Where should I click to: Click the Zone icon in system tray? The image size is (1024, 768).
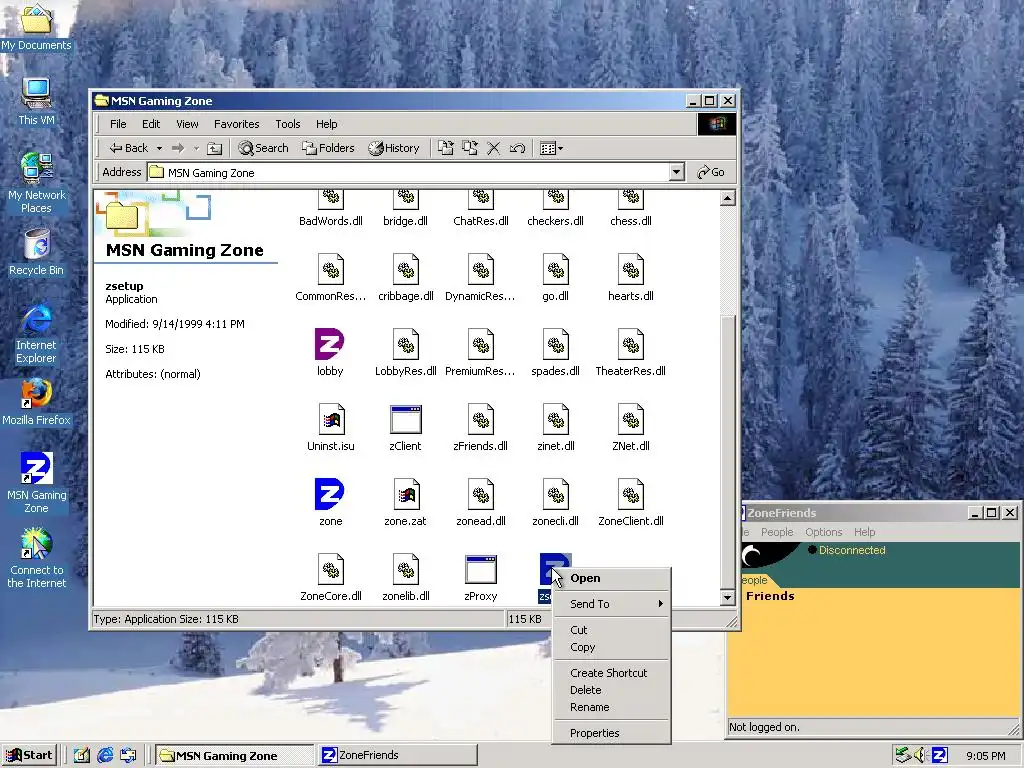(x=939, y=755)
